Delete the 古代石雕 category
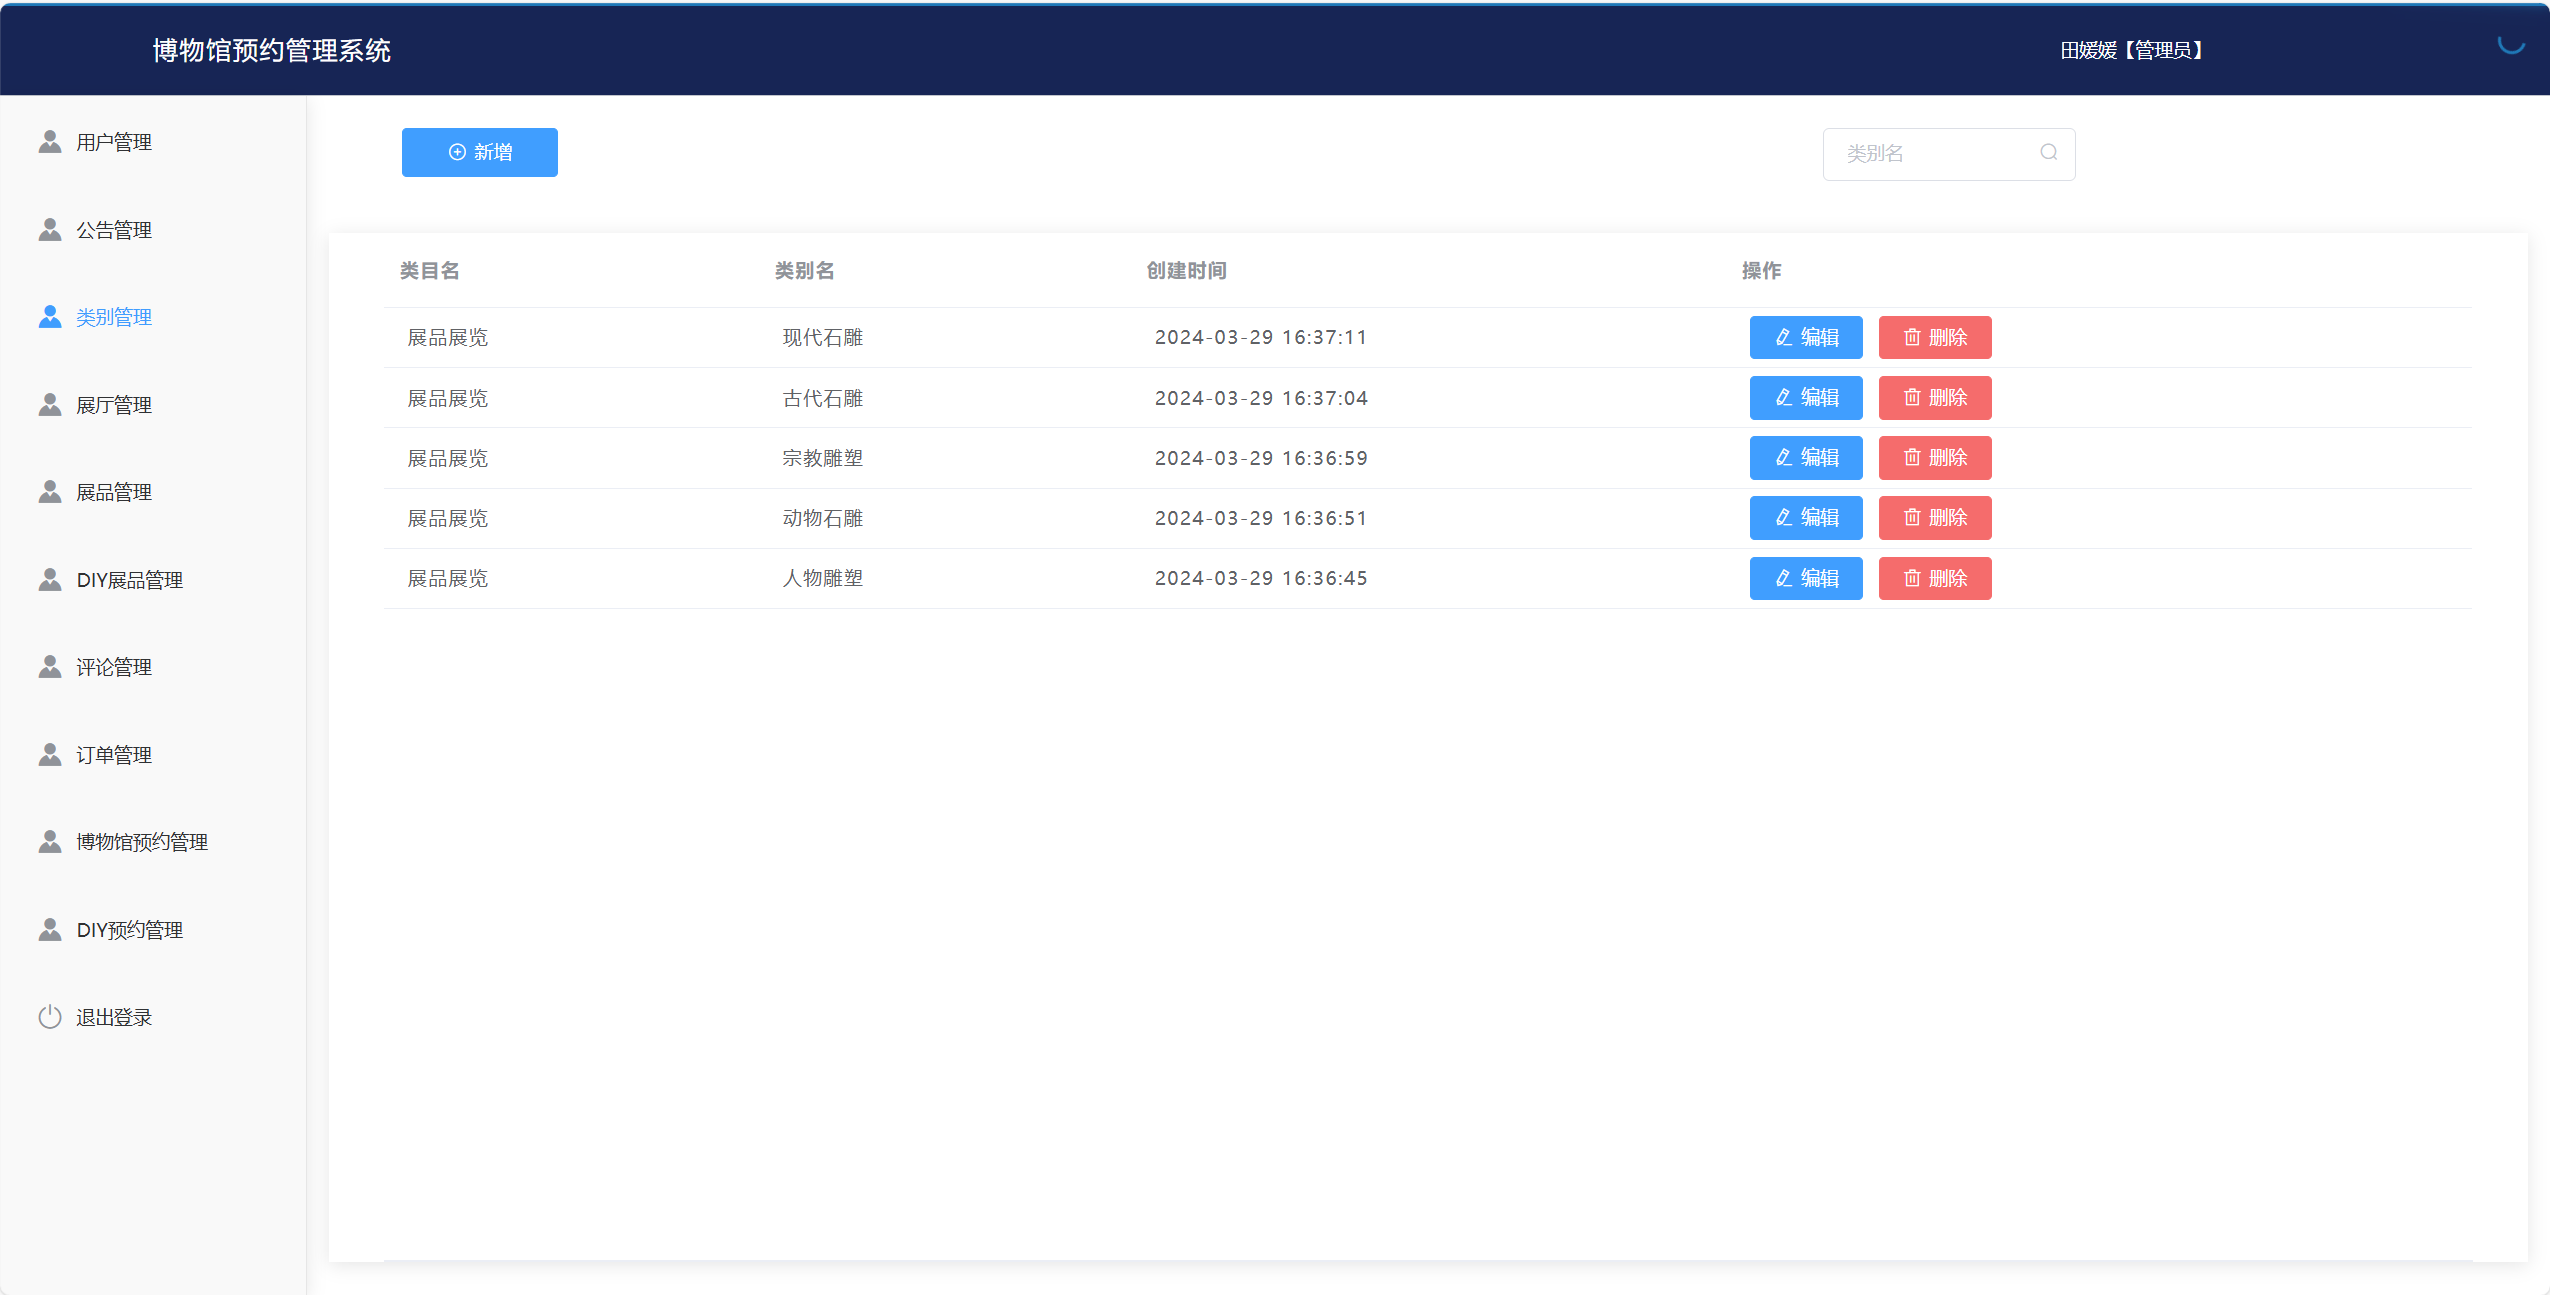 pyautogui.click(x=1934, y=398)
